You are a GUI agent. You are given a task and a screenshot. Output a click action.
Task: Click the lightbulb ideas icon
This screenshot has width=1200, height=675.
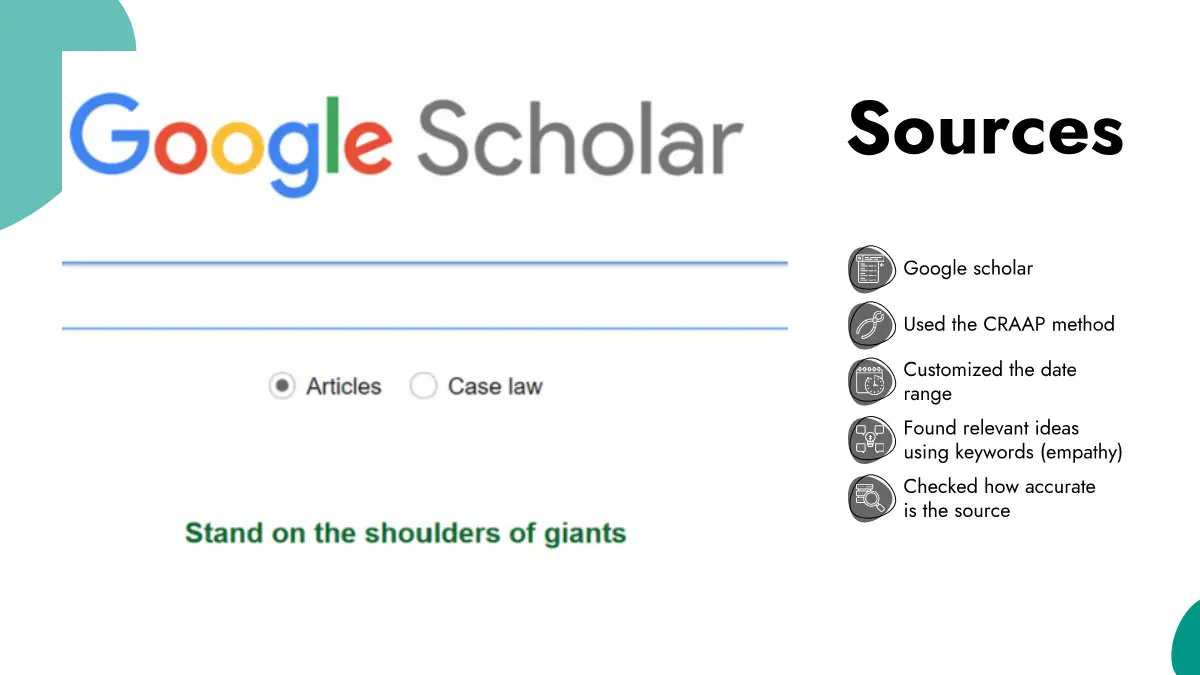[x=869, y=439]
